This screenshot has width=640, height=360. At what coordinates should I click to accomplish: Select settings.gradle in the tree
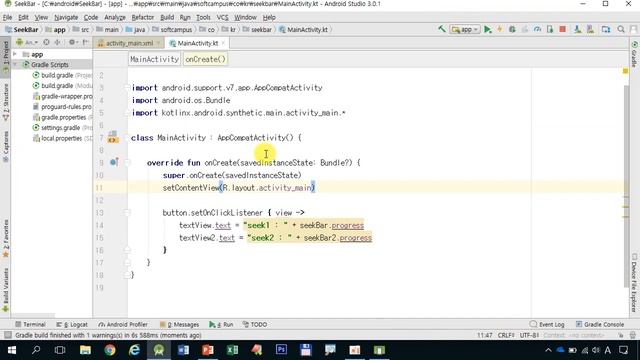(x=62, y=128)
